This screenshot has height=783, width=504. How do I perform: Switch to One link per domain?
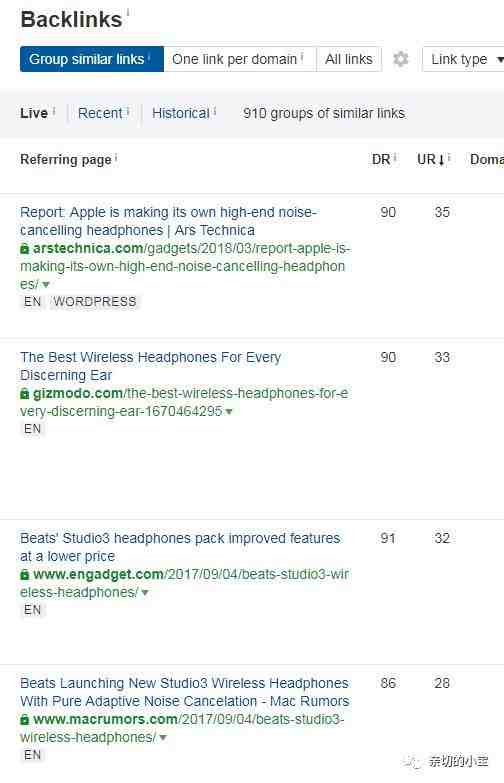(240, 59)
